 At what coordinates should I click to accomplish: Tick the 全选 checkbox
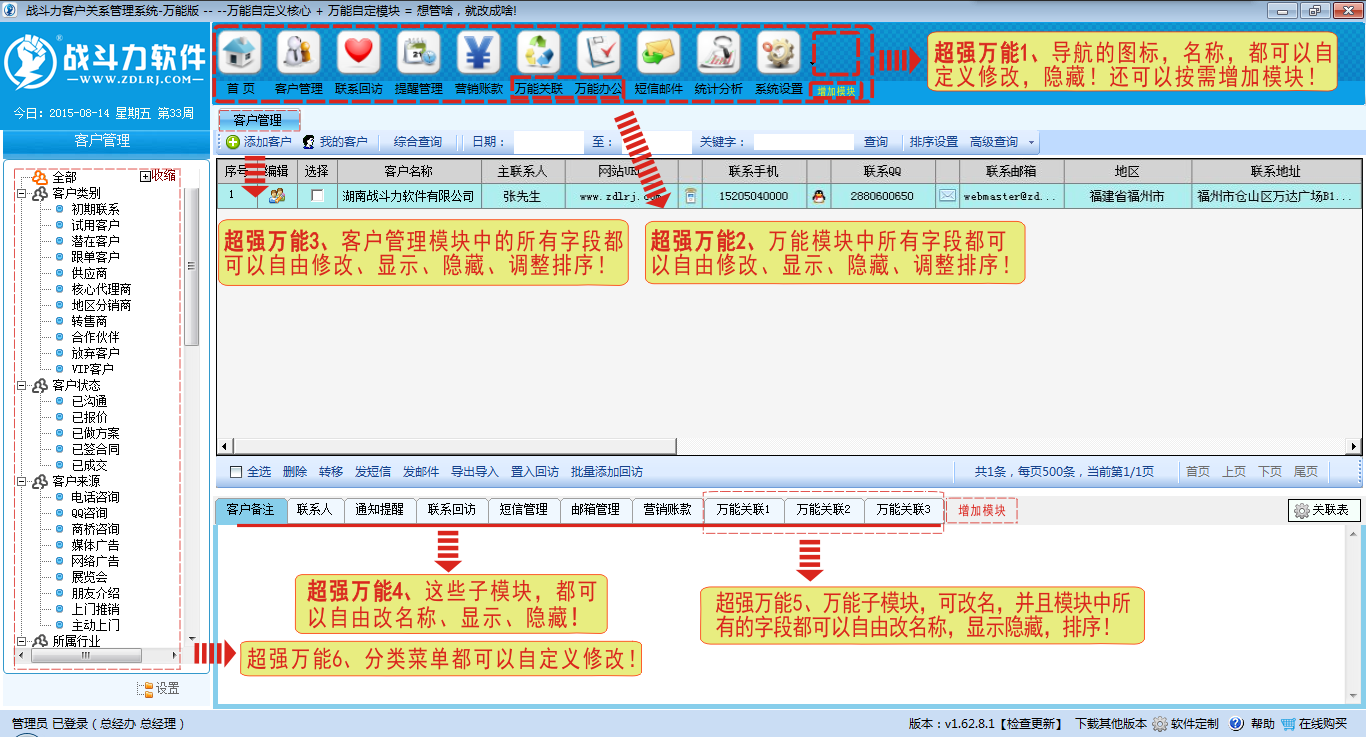[x=236, y=472]
